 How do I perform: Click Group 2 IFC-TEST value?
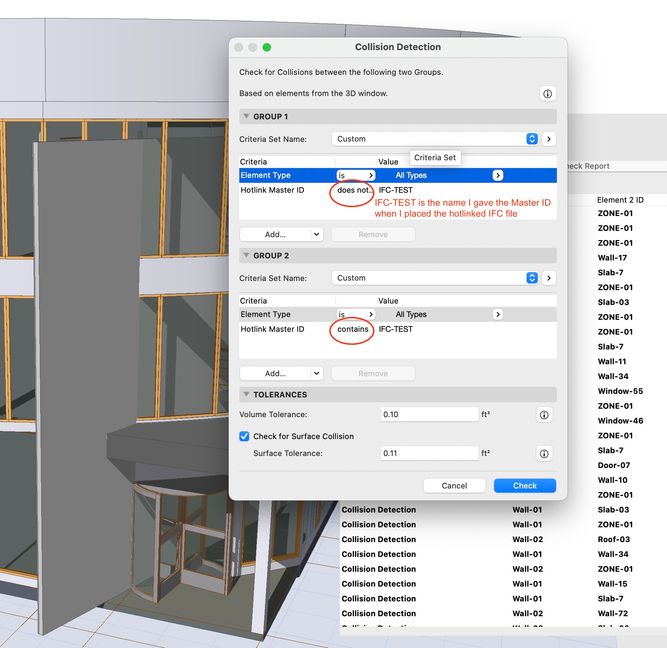[396, 329]
